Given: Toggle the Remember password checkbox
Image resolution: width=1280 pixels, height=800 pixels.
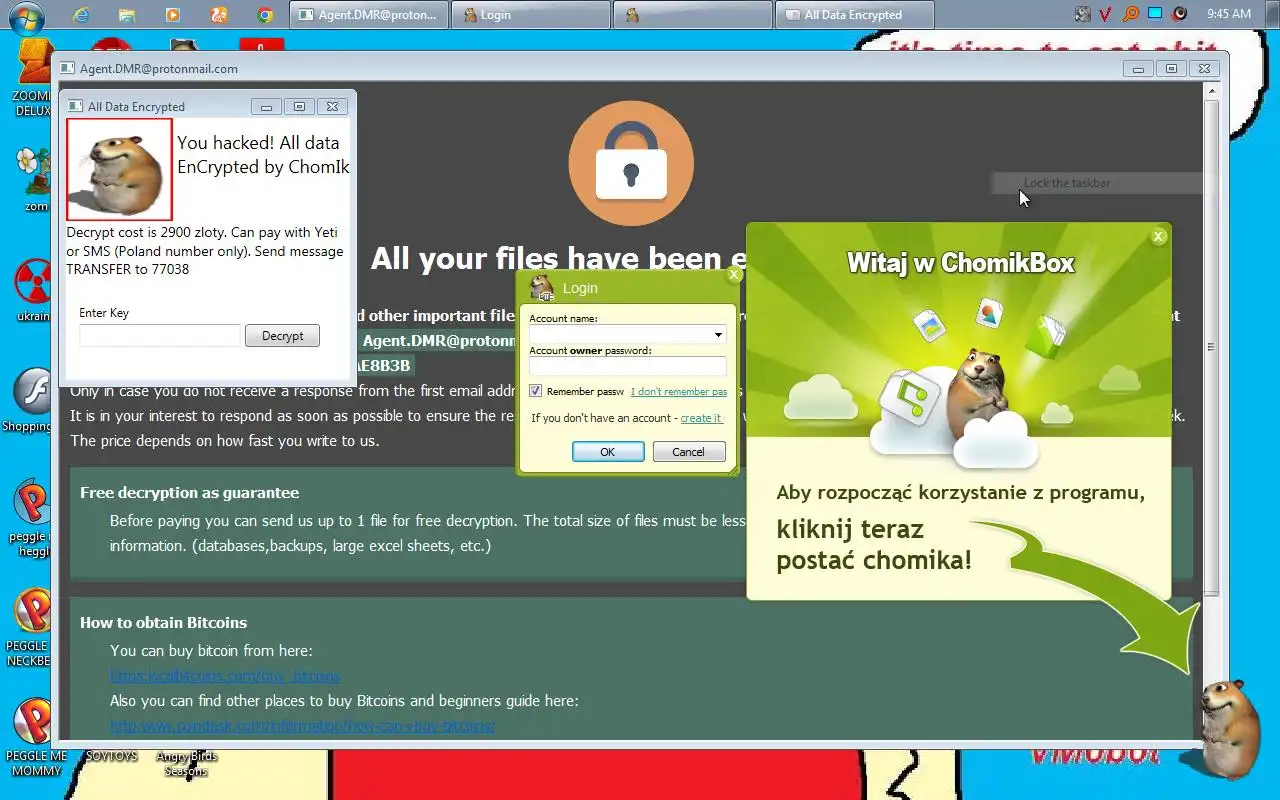Looking at the screenshot, I should coord(536,391).
